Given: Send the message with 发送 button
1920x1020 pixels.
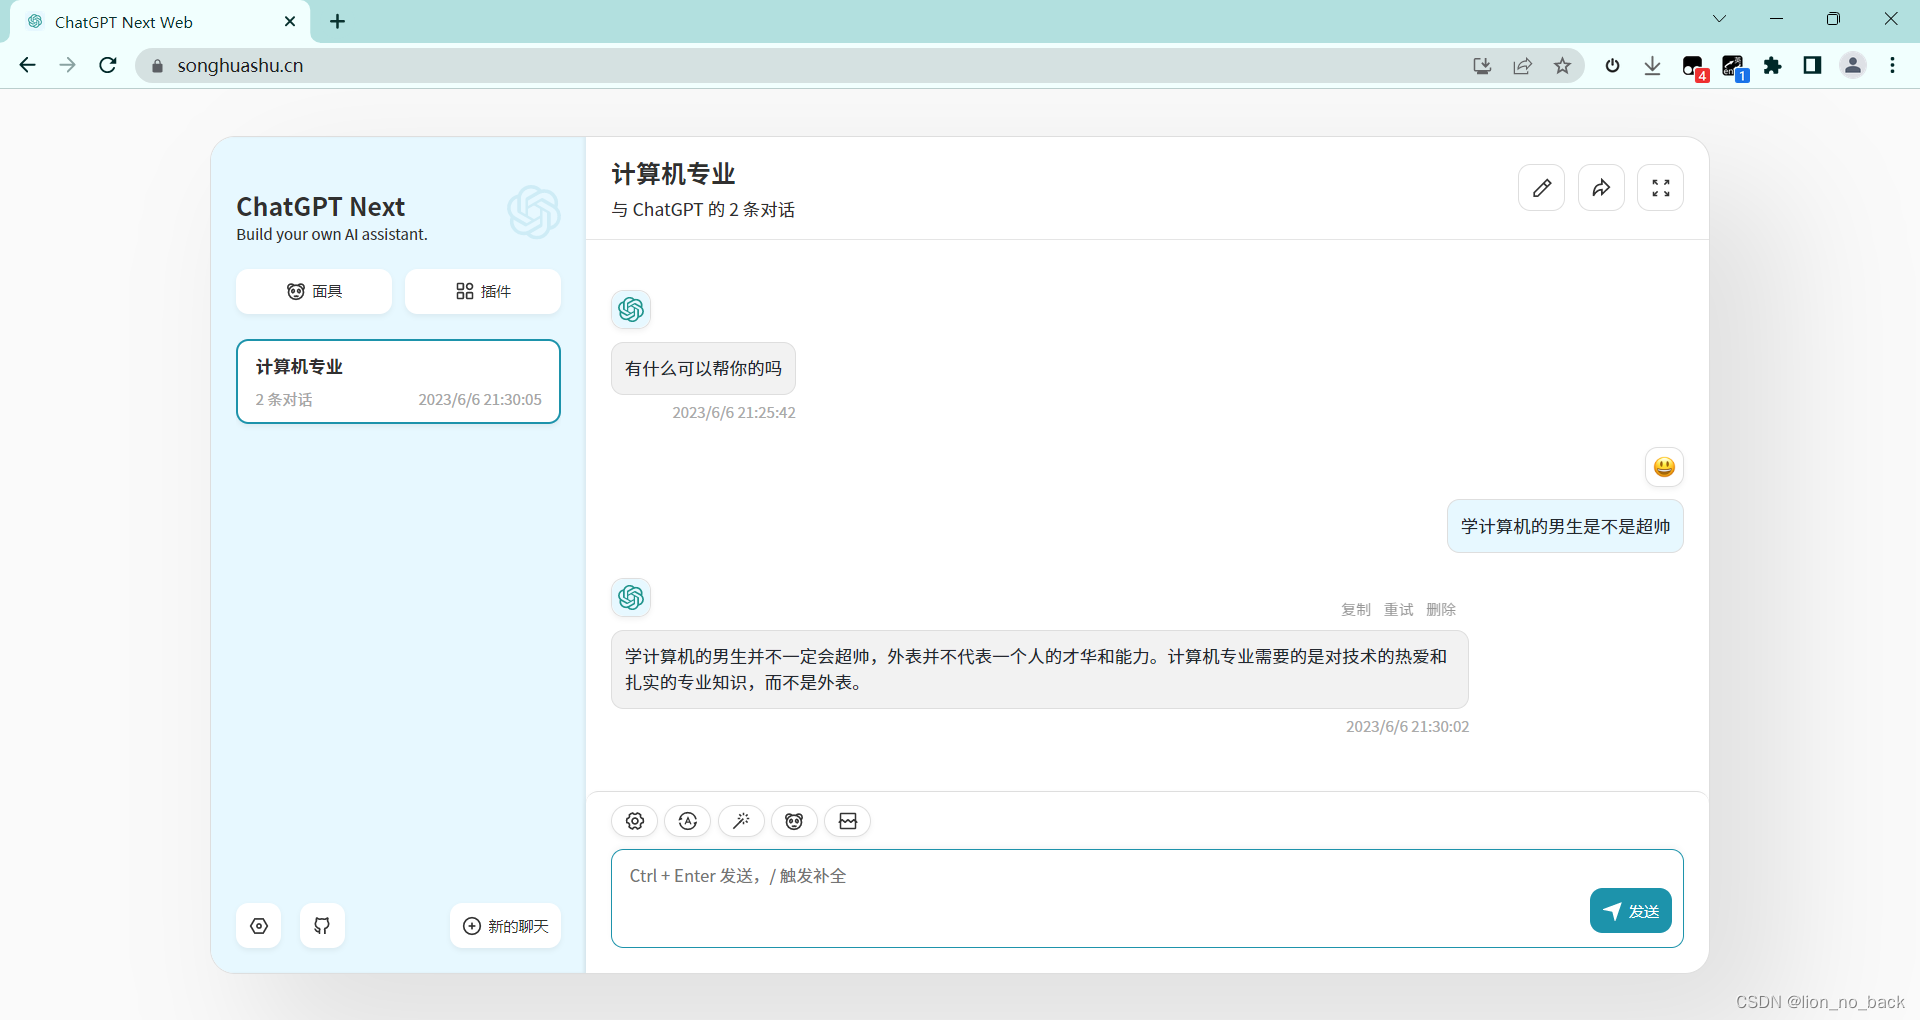Looking at the screenshot, I should pos(1630,911).
